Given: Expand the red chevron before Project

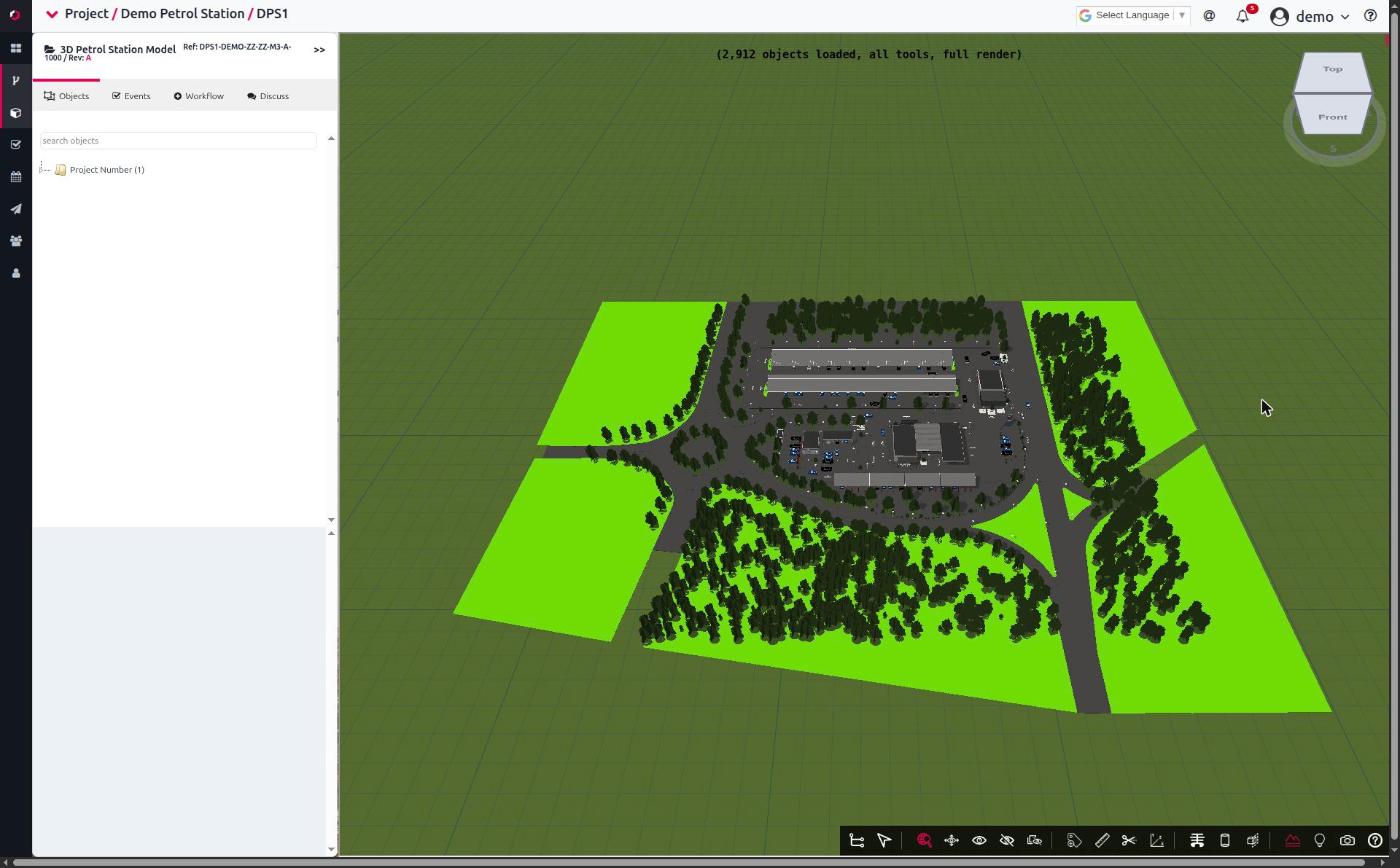Looking at the screenshot, I should (x=52, y=14).
